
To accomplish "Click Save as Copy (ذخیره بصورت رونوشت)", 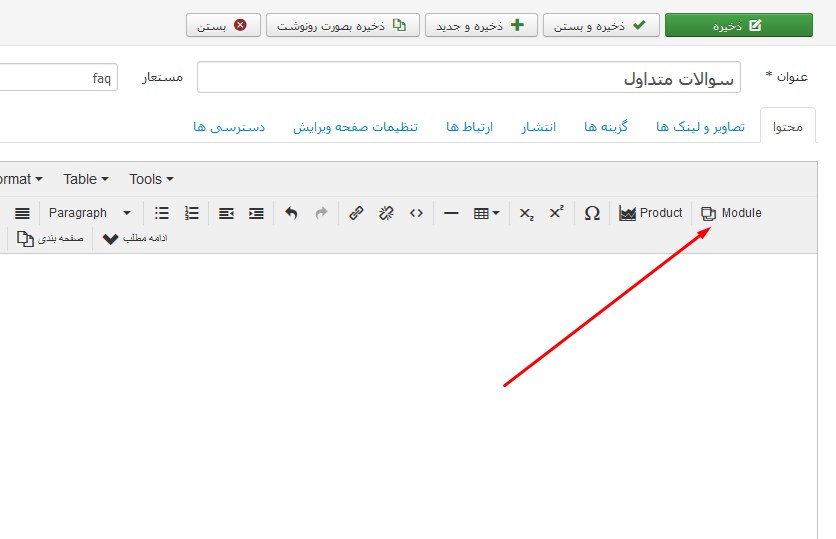I will click(343, 25).
